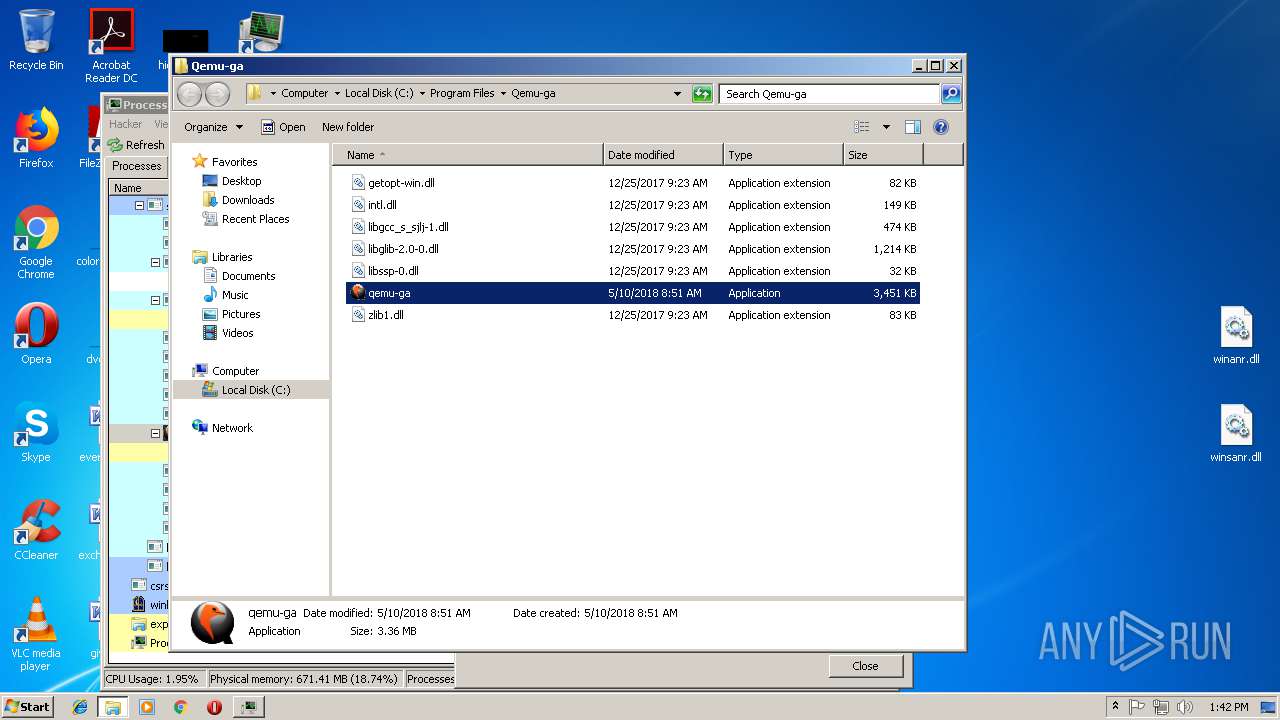
Task: Refresh the Qemu-ga folder view
Action: point(702,94)
